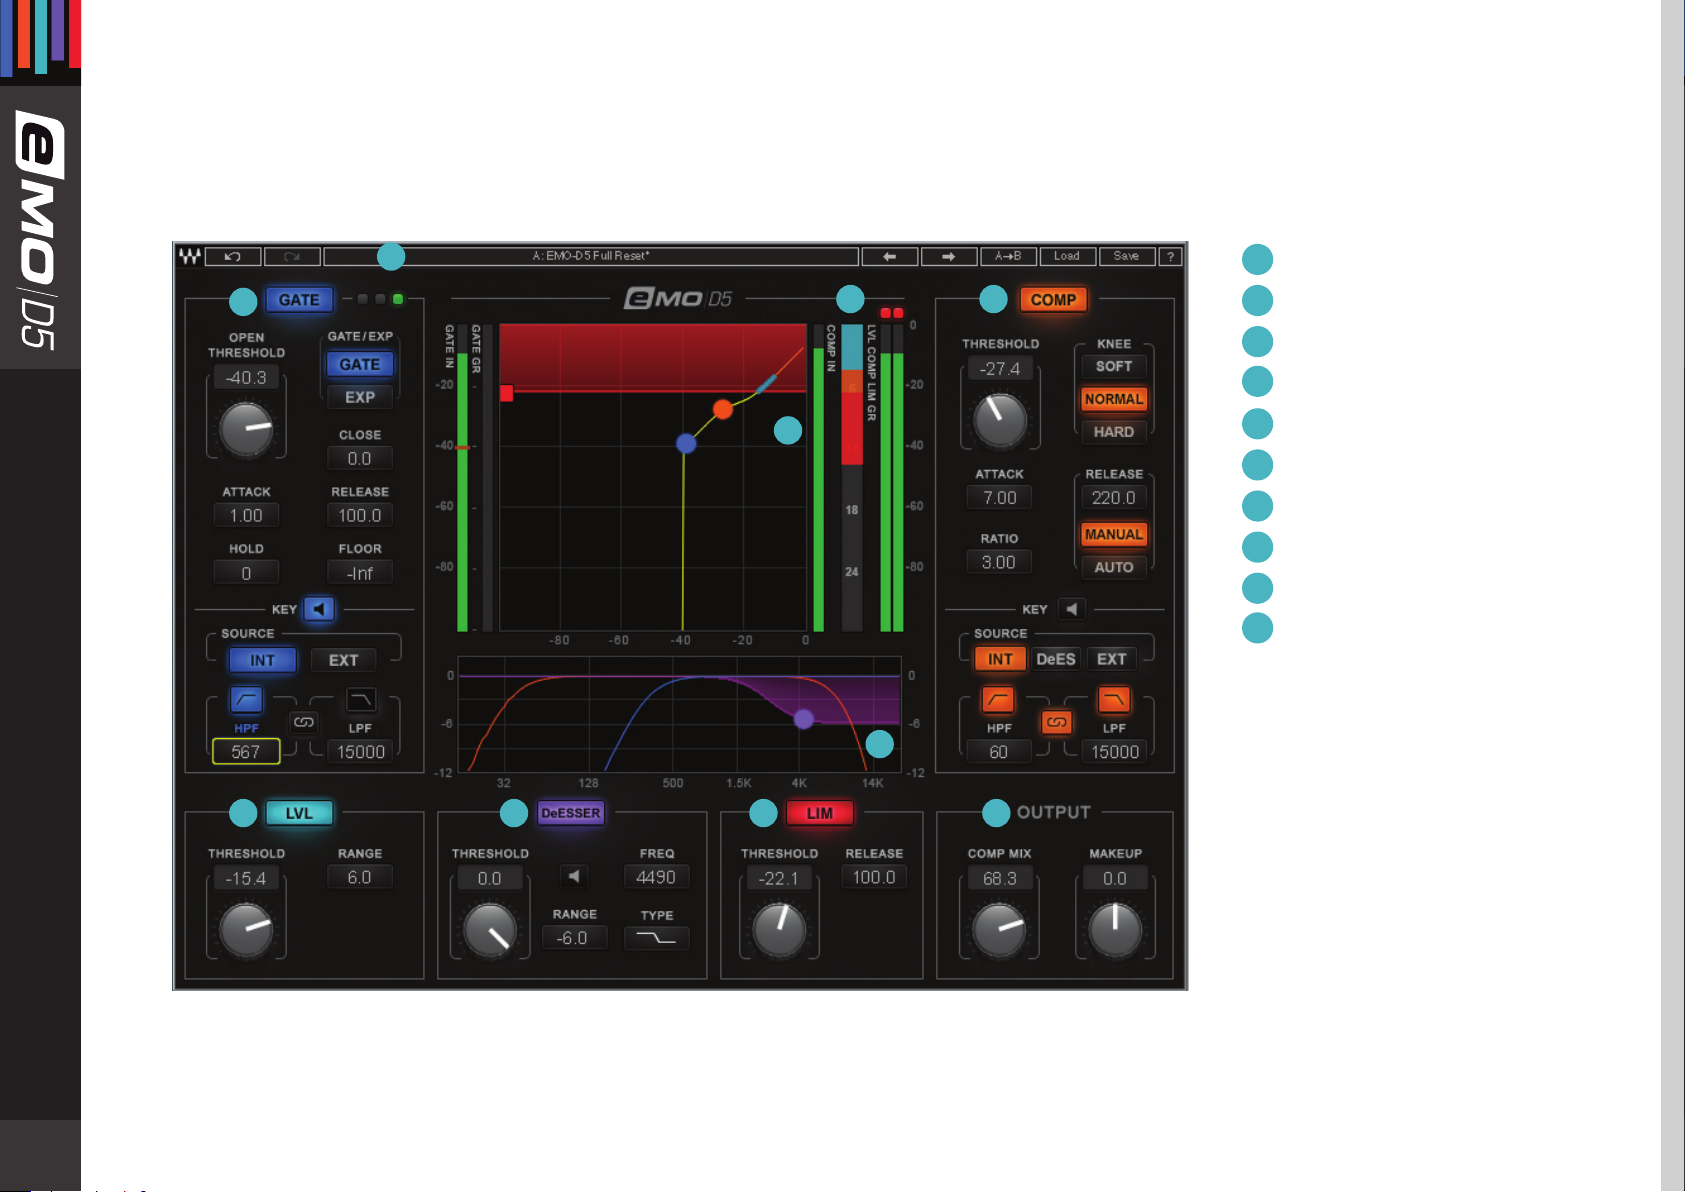Click the Load preset button
Image resolution: width=1685 pixels, height=1192 pixels.
(x=1067, y=257)
